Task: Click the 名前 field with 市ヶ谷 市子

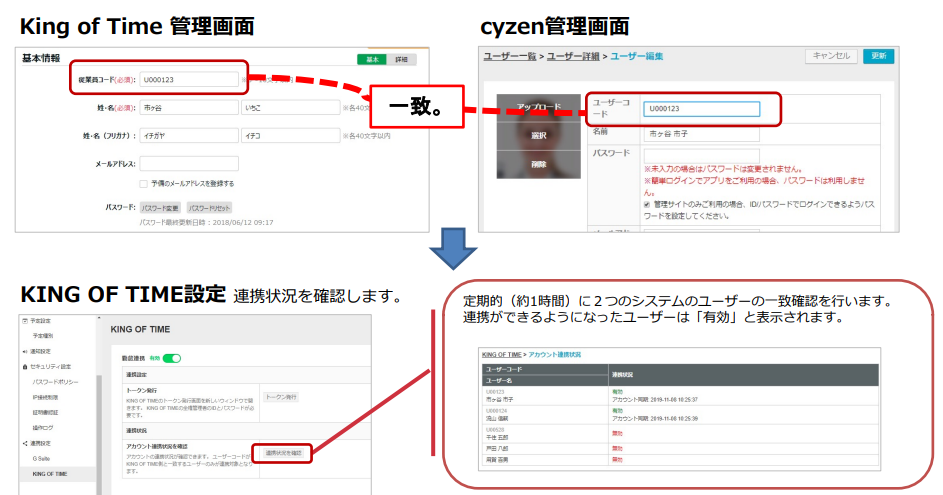Action: coord(701,134)
